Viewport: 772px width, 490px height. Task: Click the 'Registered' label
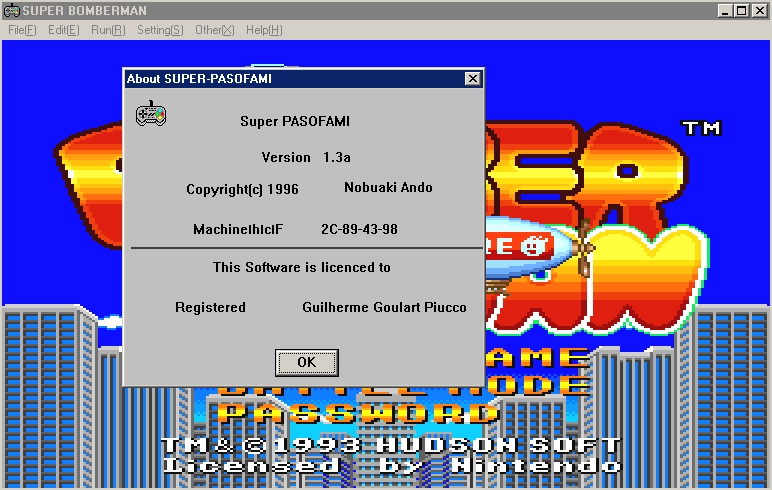210,307
